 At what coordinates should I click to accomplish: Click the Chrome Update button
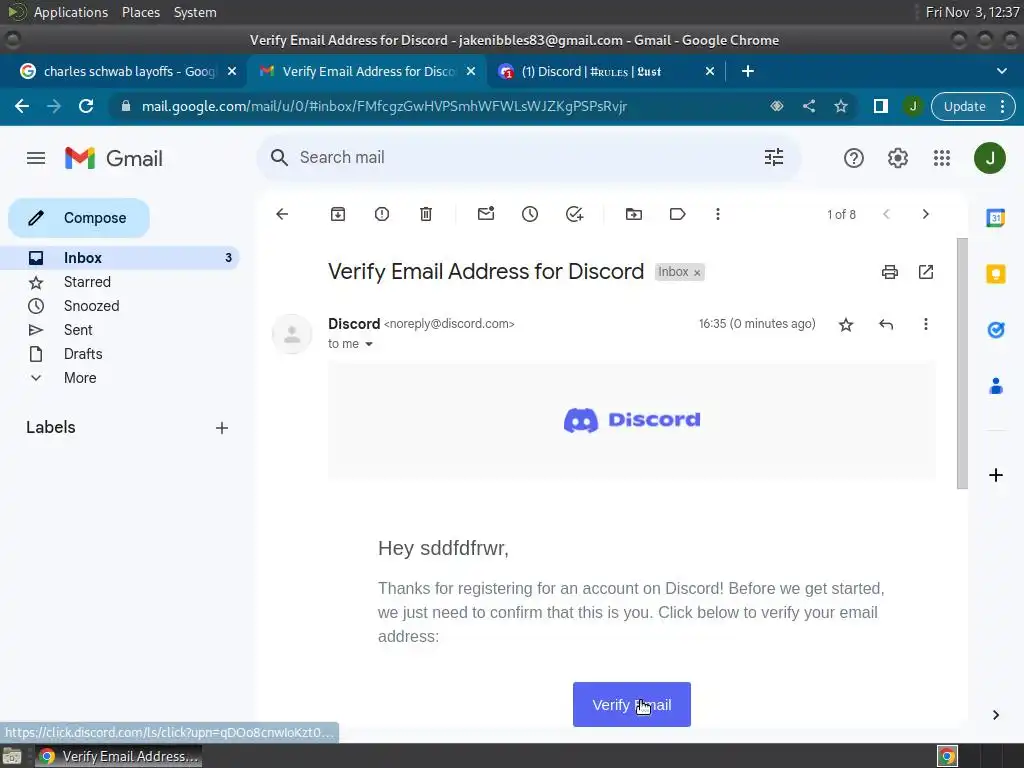pos(973,106)
